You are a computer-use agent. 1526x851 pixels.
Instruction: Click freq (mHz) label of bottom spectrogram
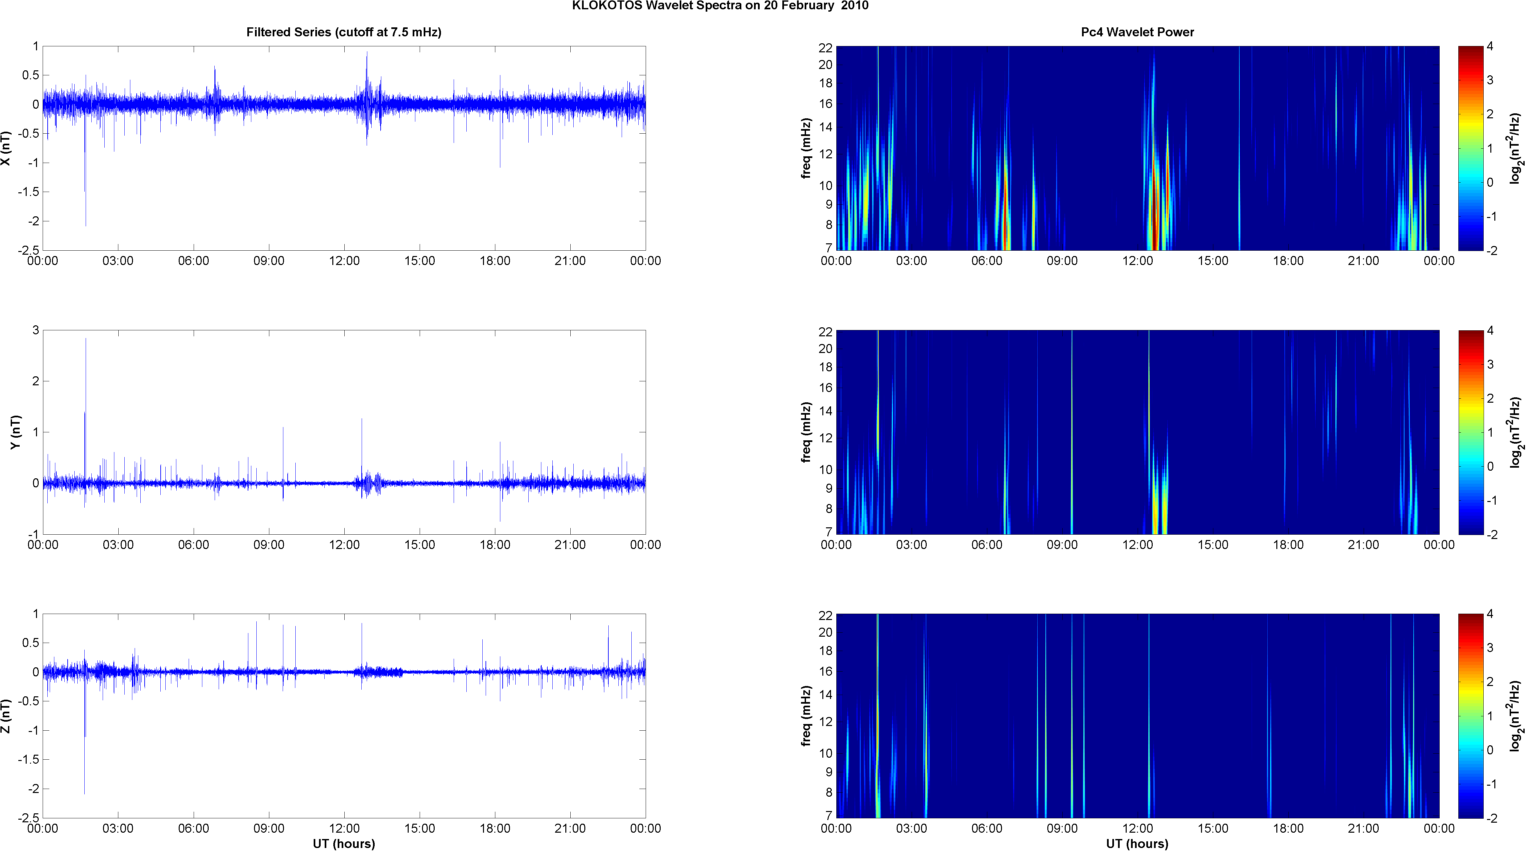pyautogui.click(x=805, y=716)
